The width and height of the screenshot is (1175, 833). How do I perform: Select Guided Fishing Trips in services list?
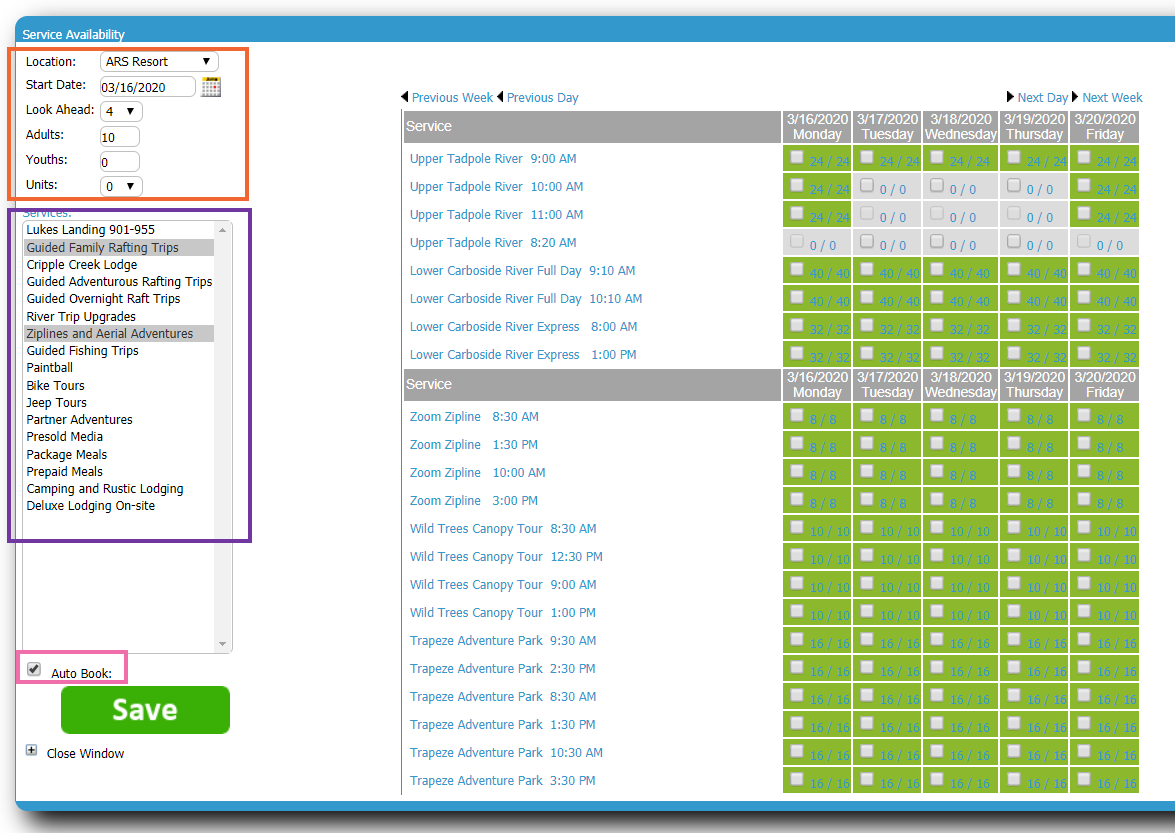pos(82,351)
